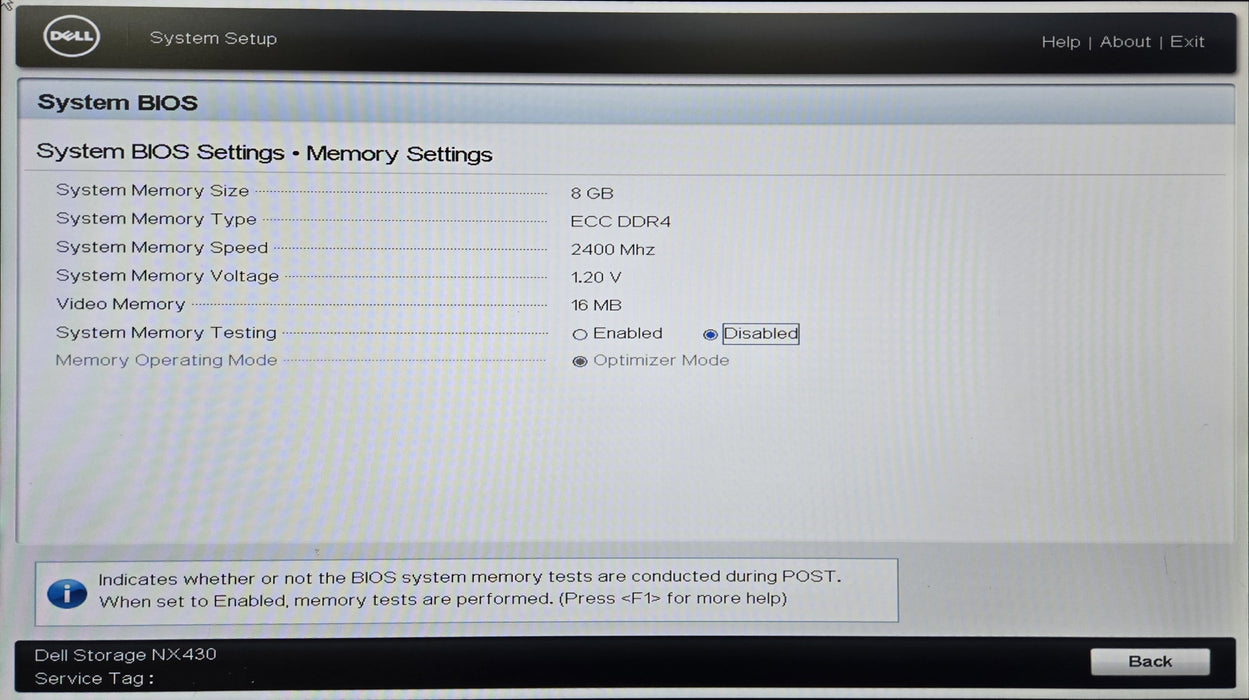
Task: Click the Dell logo icon
Action: (x=70, y=38)
